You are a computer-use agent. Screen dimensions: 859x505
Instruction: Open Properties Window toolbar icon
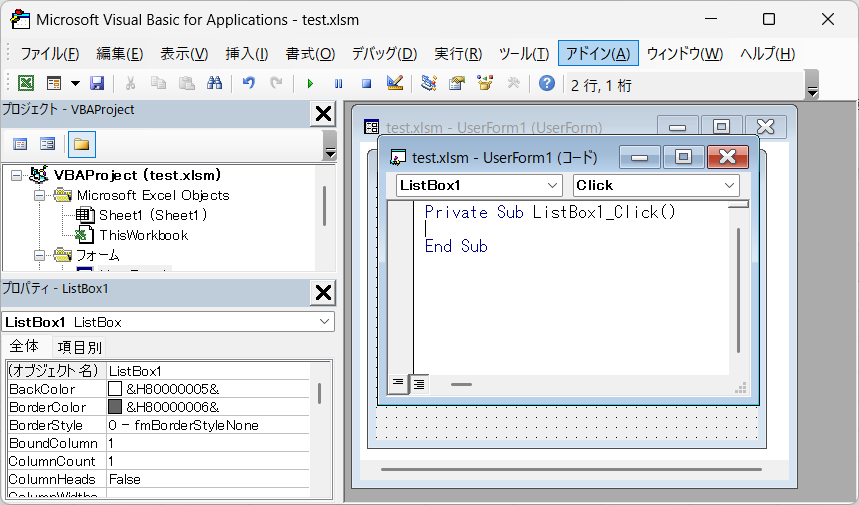pos(456,83)
